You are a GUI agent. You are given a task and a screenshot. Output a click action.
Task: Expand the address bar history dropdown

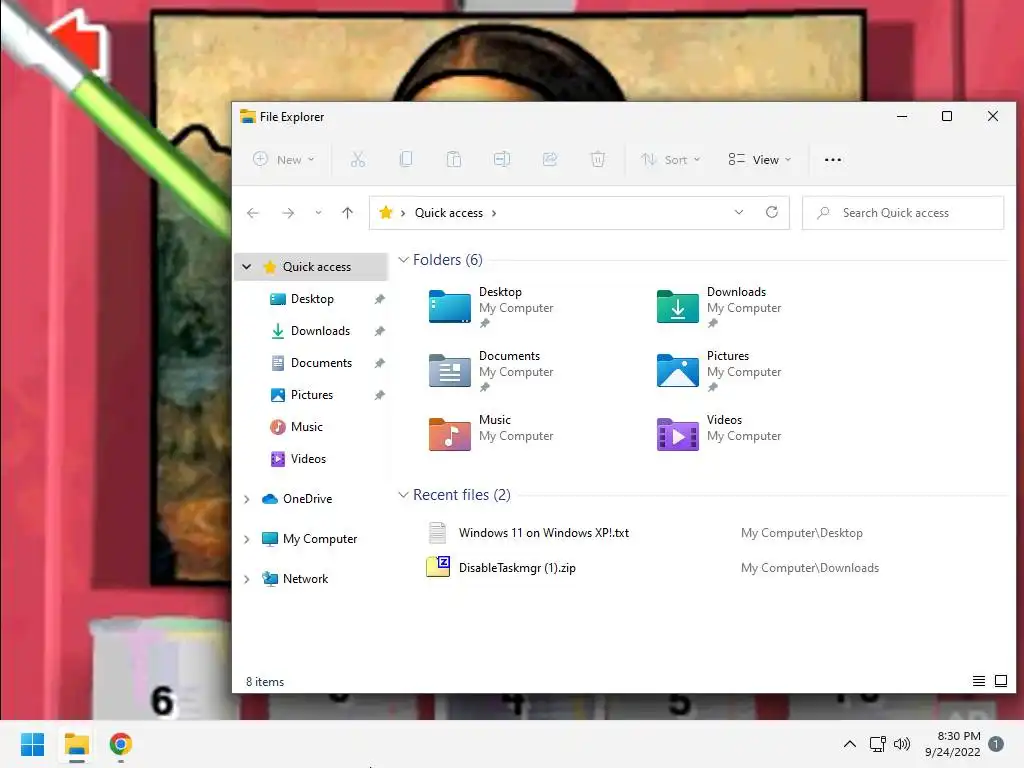[x=739, y=212]
